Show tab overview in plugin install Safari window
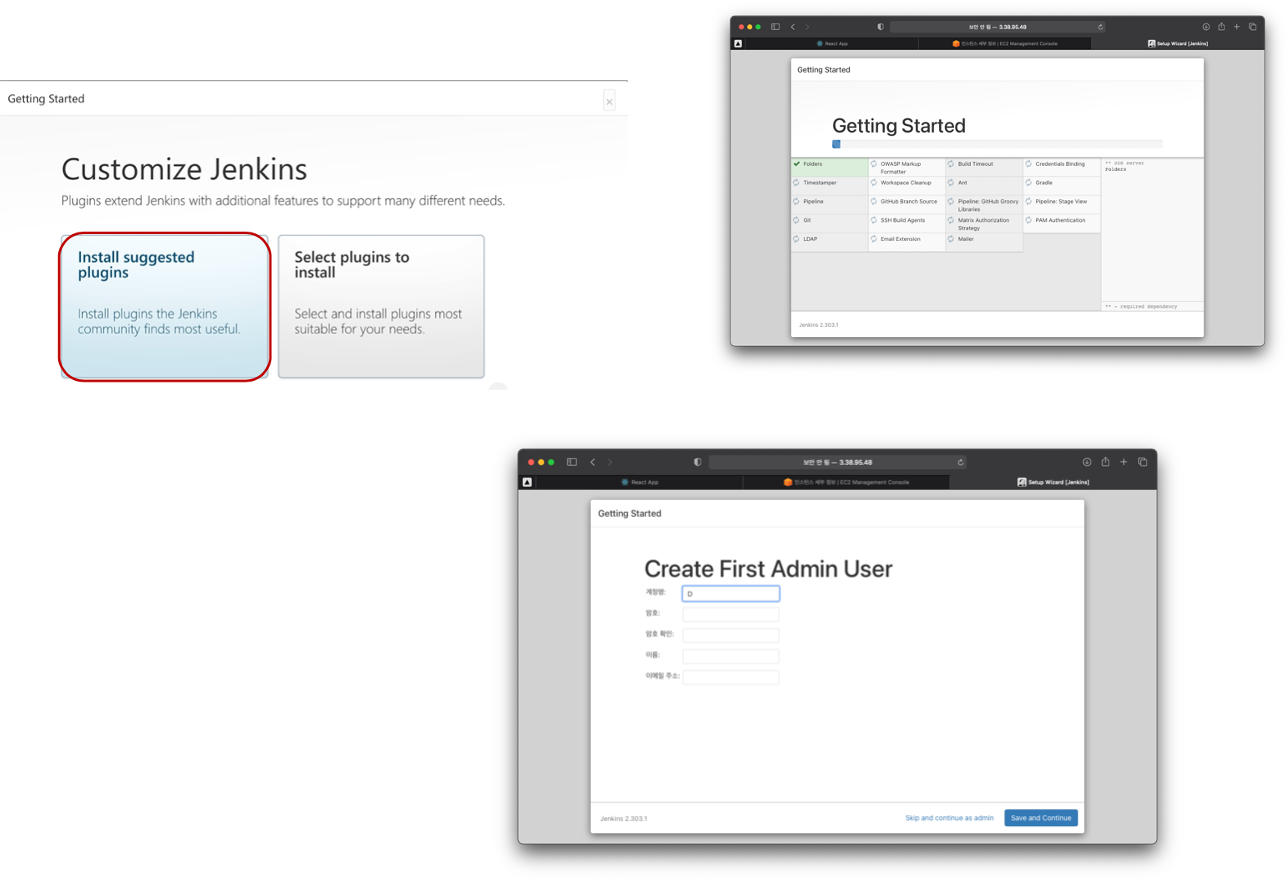 [1252, 27]
